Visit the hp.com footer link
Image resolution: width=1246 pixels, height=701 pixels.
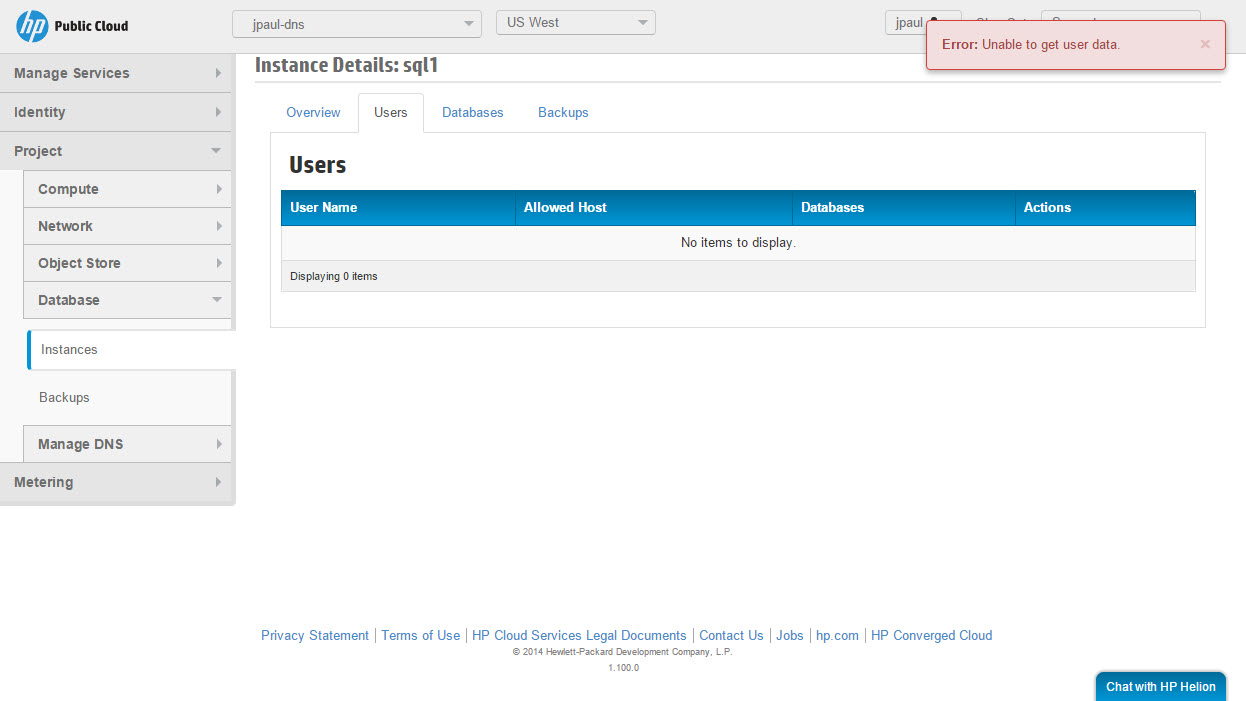click(x=837, y=635)
